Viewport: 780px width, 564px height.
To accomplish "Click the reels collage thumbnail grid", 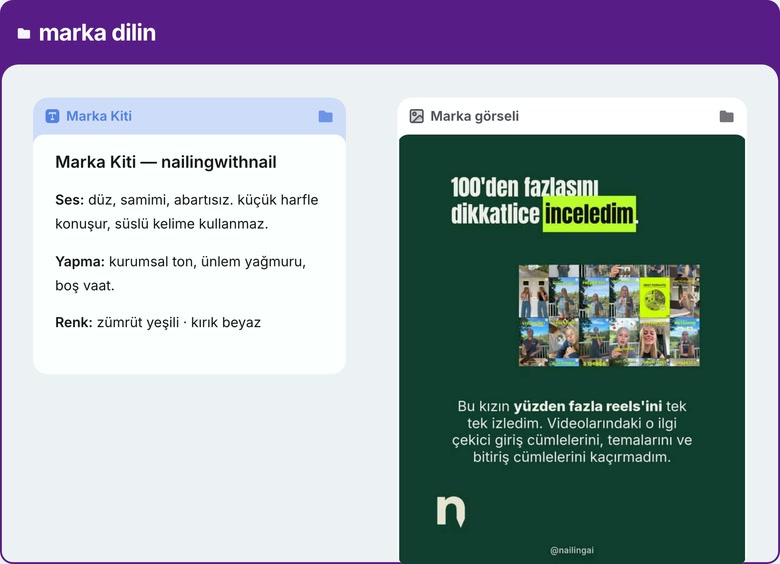I will click(x=609, y=315).
